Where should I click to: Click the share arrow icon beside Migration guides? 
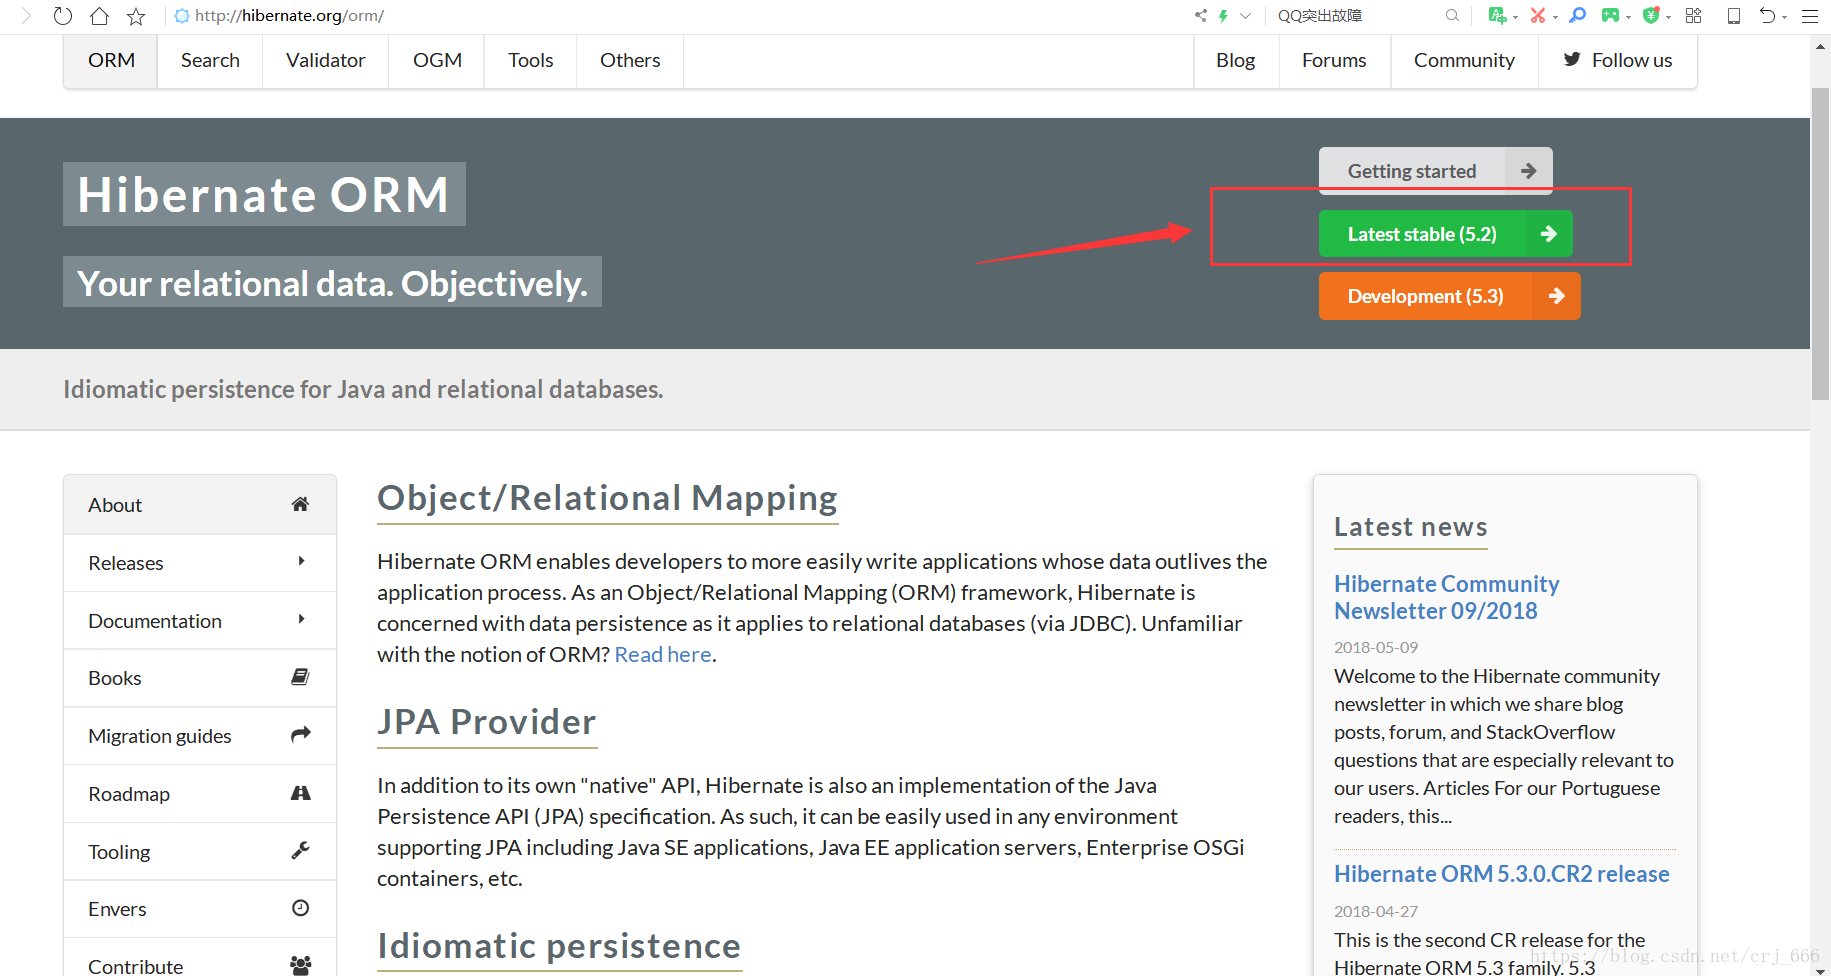pyautogui.click(x=300, y=735)
